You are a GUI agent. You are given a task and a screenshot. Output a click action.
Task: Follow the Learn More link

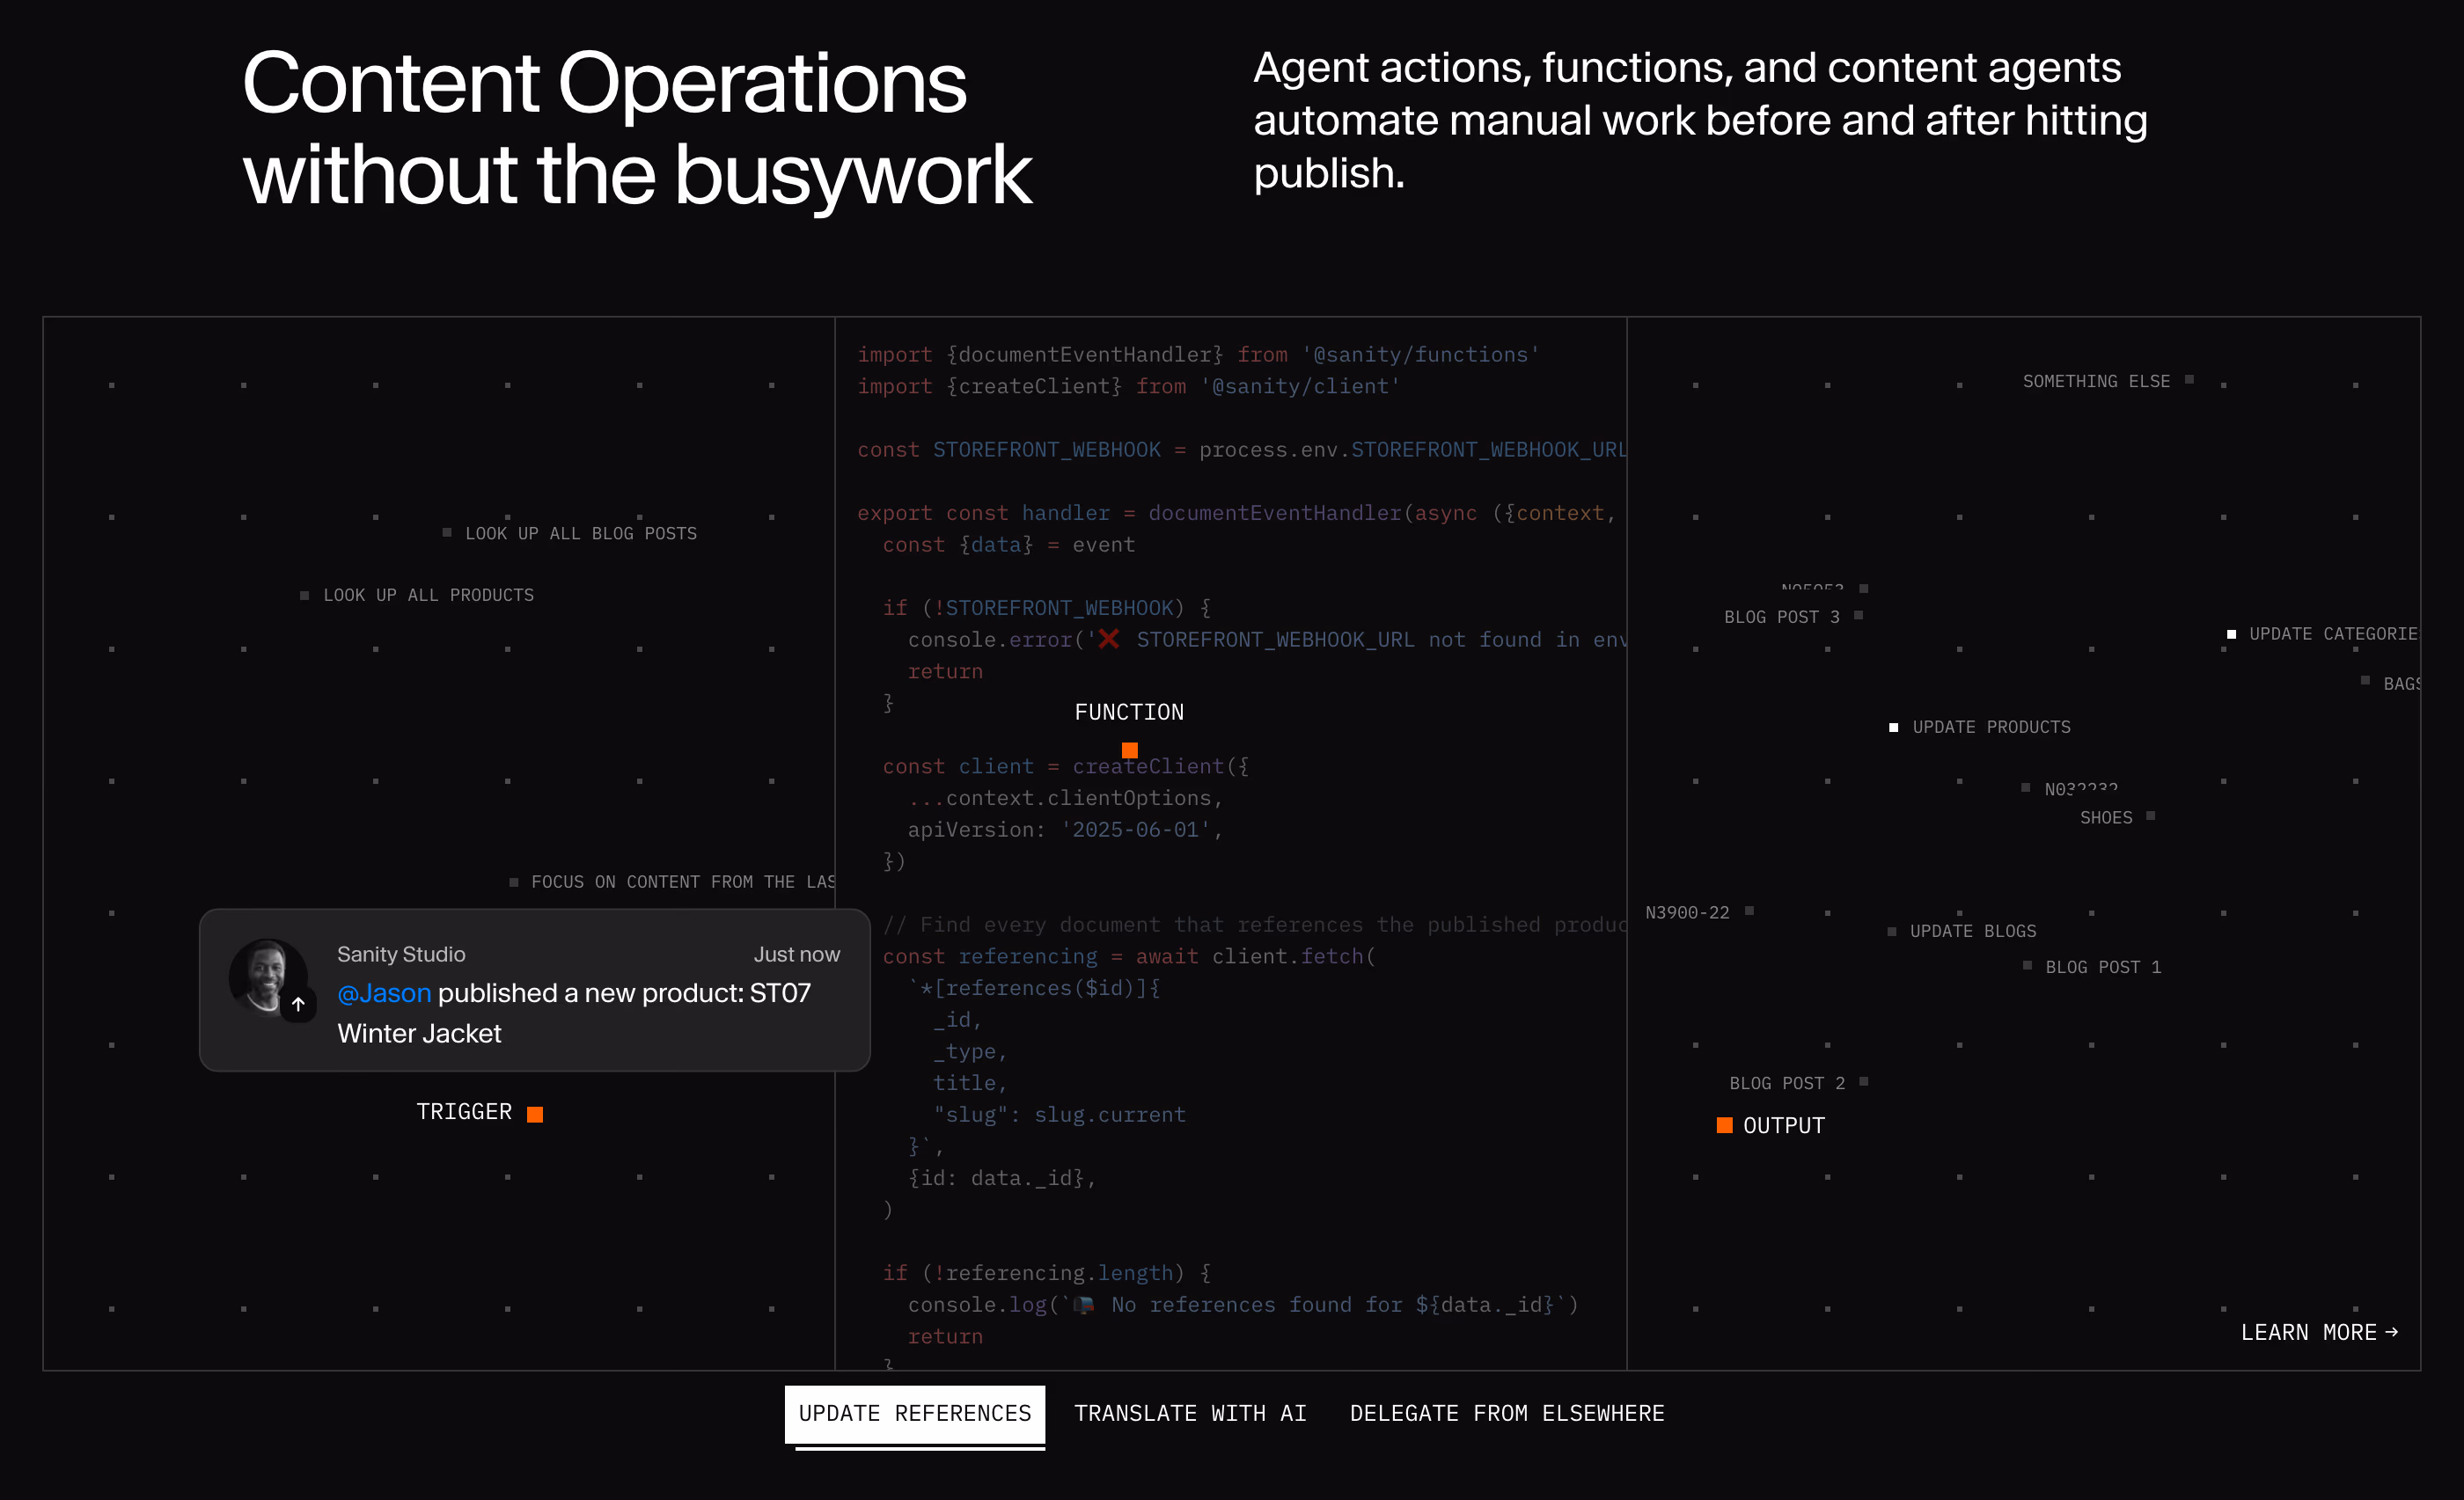tap(2318, 1332)
